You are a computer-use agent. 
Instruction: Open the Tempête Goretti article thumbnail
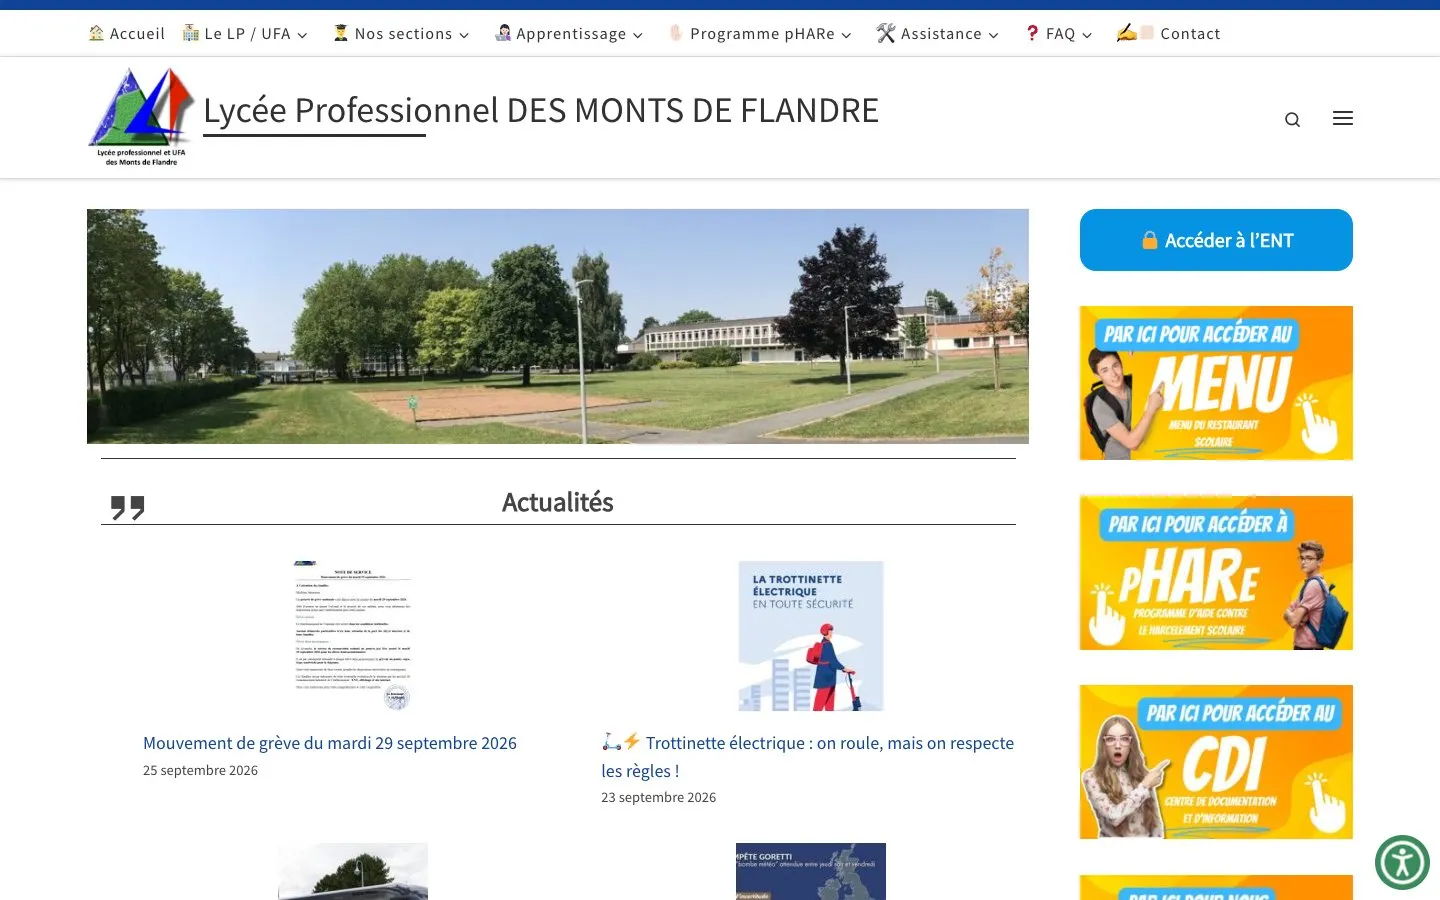(x=811, y=871)
